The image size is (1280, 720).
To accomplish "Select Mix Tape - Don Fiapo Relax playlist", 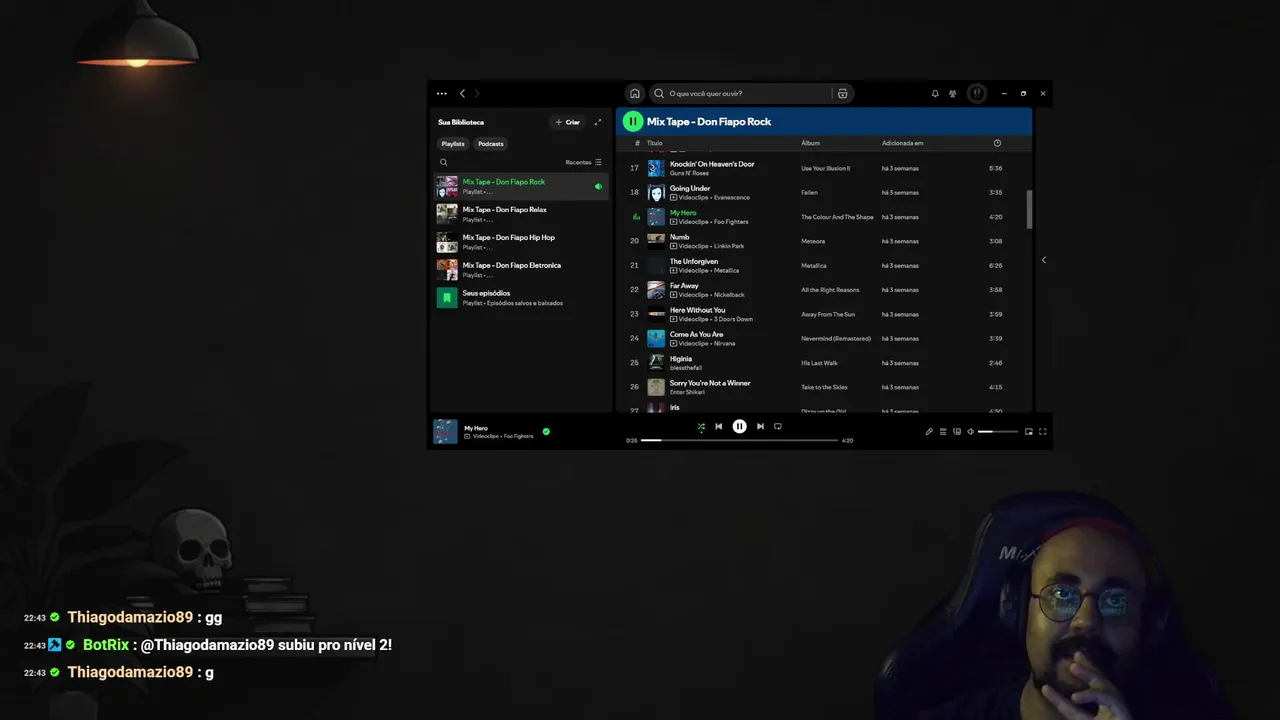I will pos(521,214).
